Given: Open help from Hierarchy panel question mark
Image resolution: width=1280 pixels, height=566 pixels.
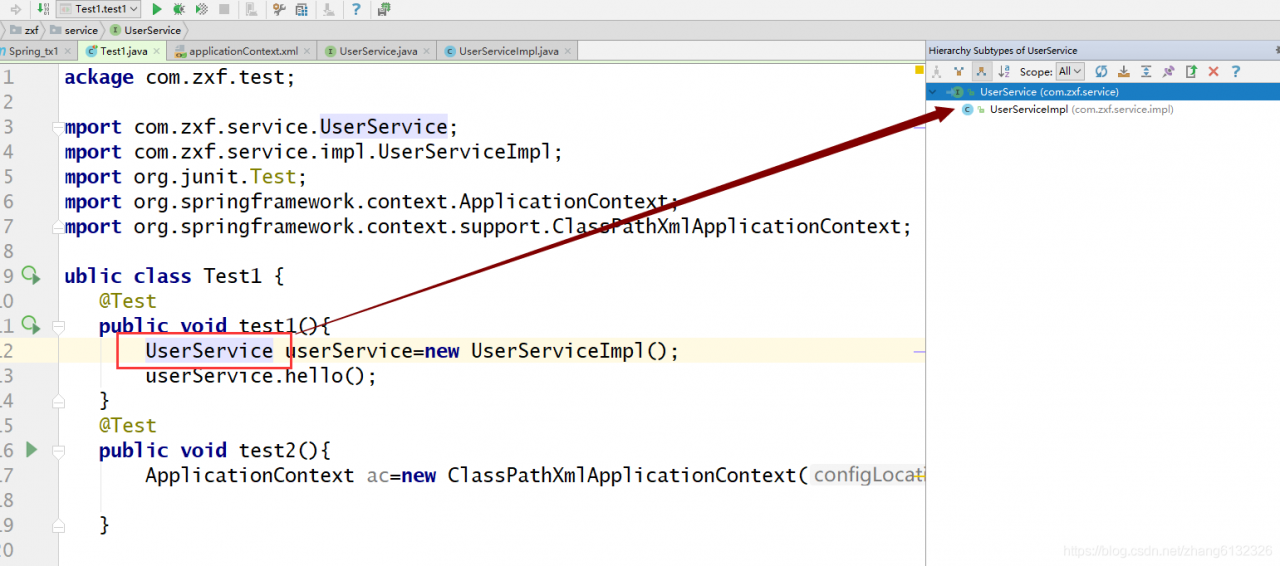Looking at the screenshot, I should pyautogui.click(x=1236, y=71).
